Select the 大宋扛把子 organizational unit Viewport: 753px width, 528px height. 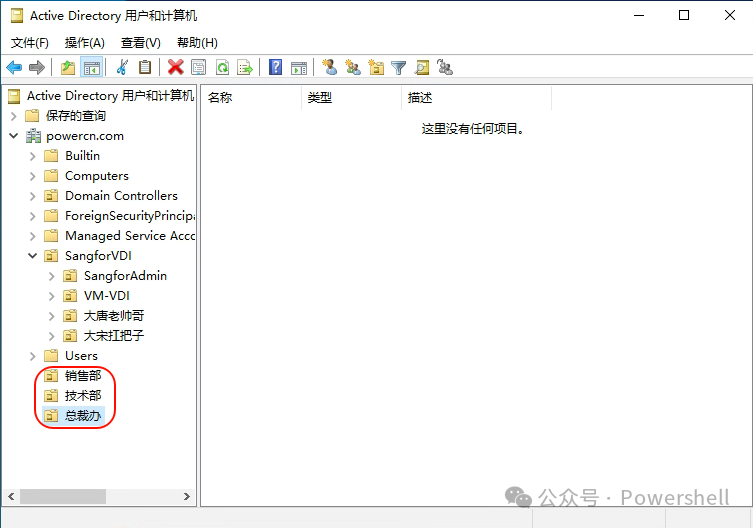click(114, 336)
